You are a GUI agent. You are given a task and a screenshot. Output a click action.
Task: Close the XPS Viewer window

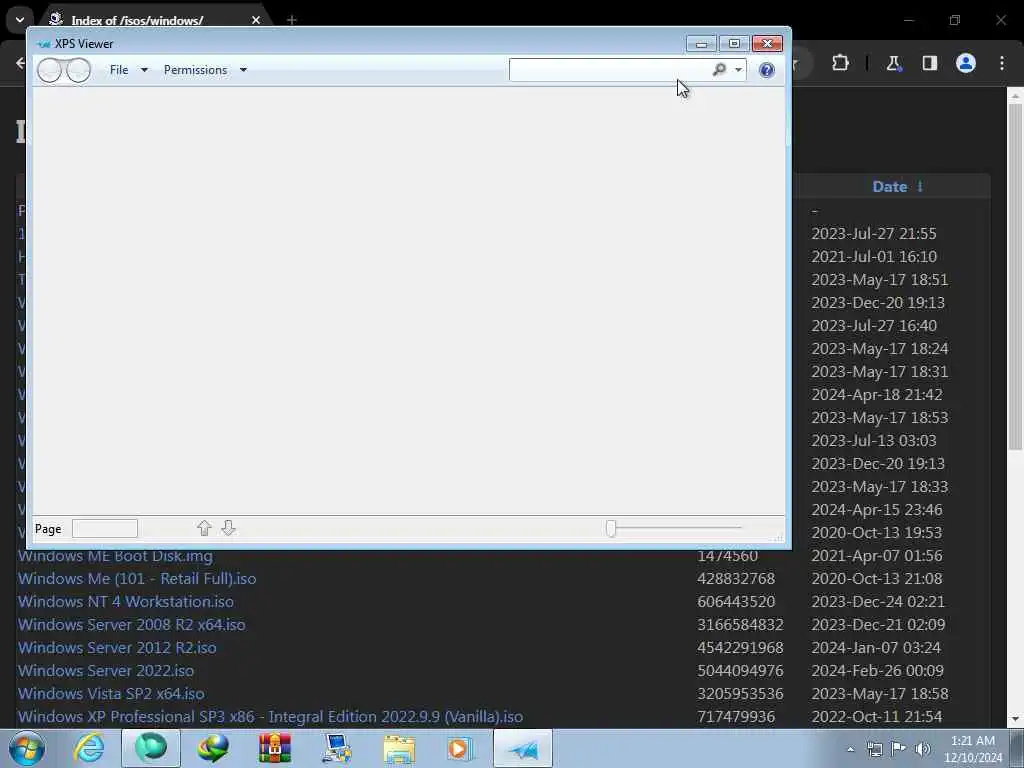tap(767, 44)
